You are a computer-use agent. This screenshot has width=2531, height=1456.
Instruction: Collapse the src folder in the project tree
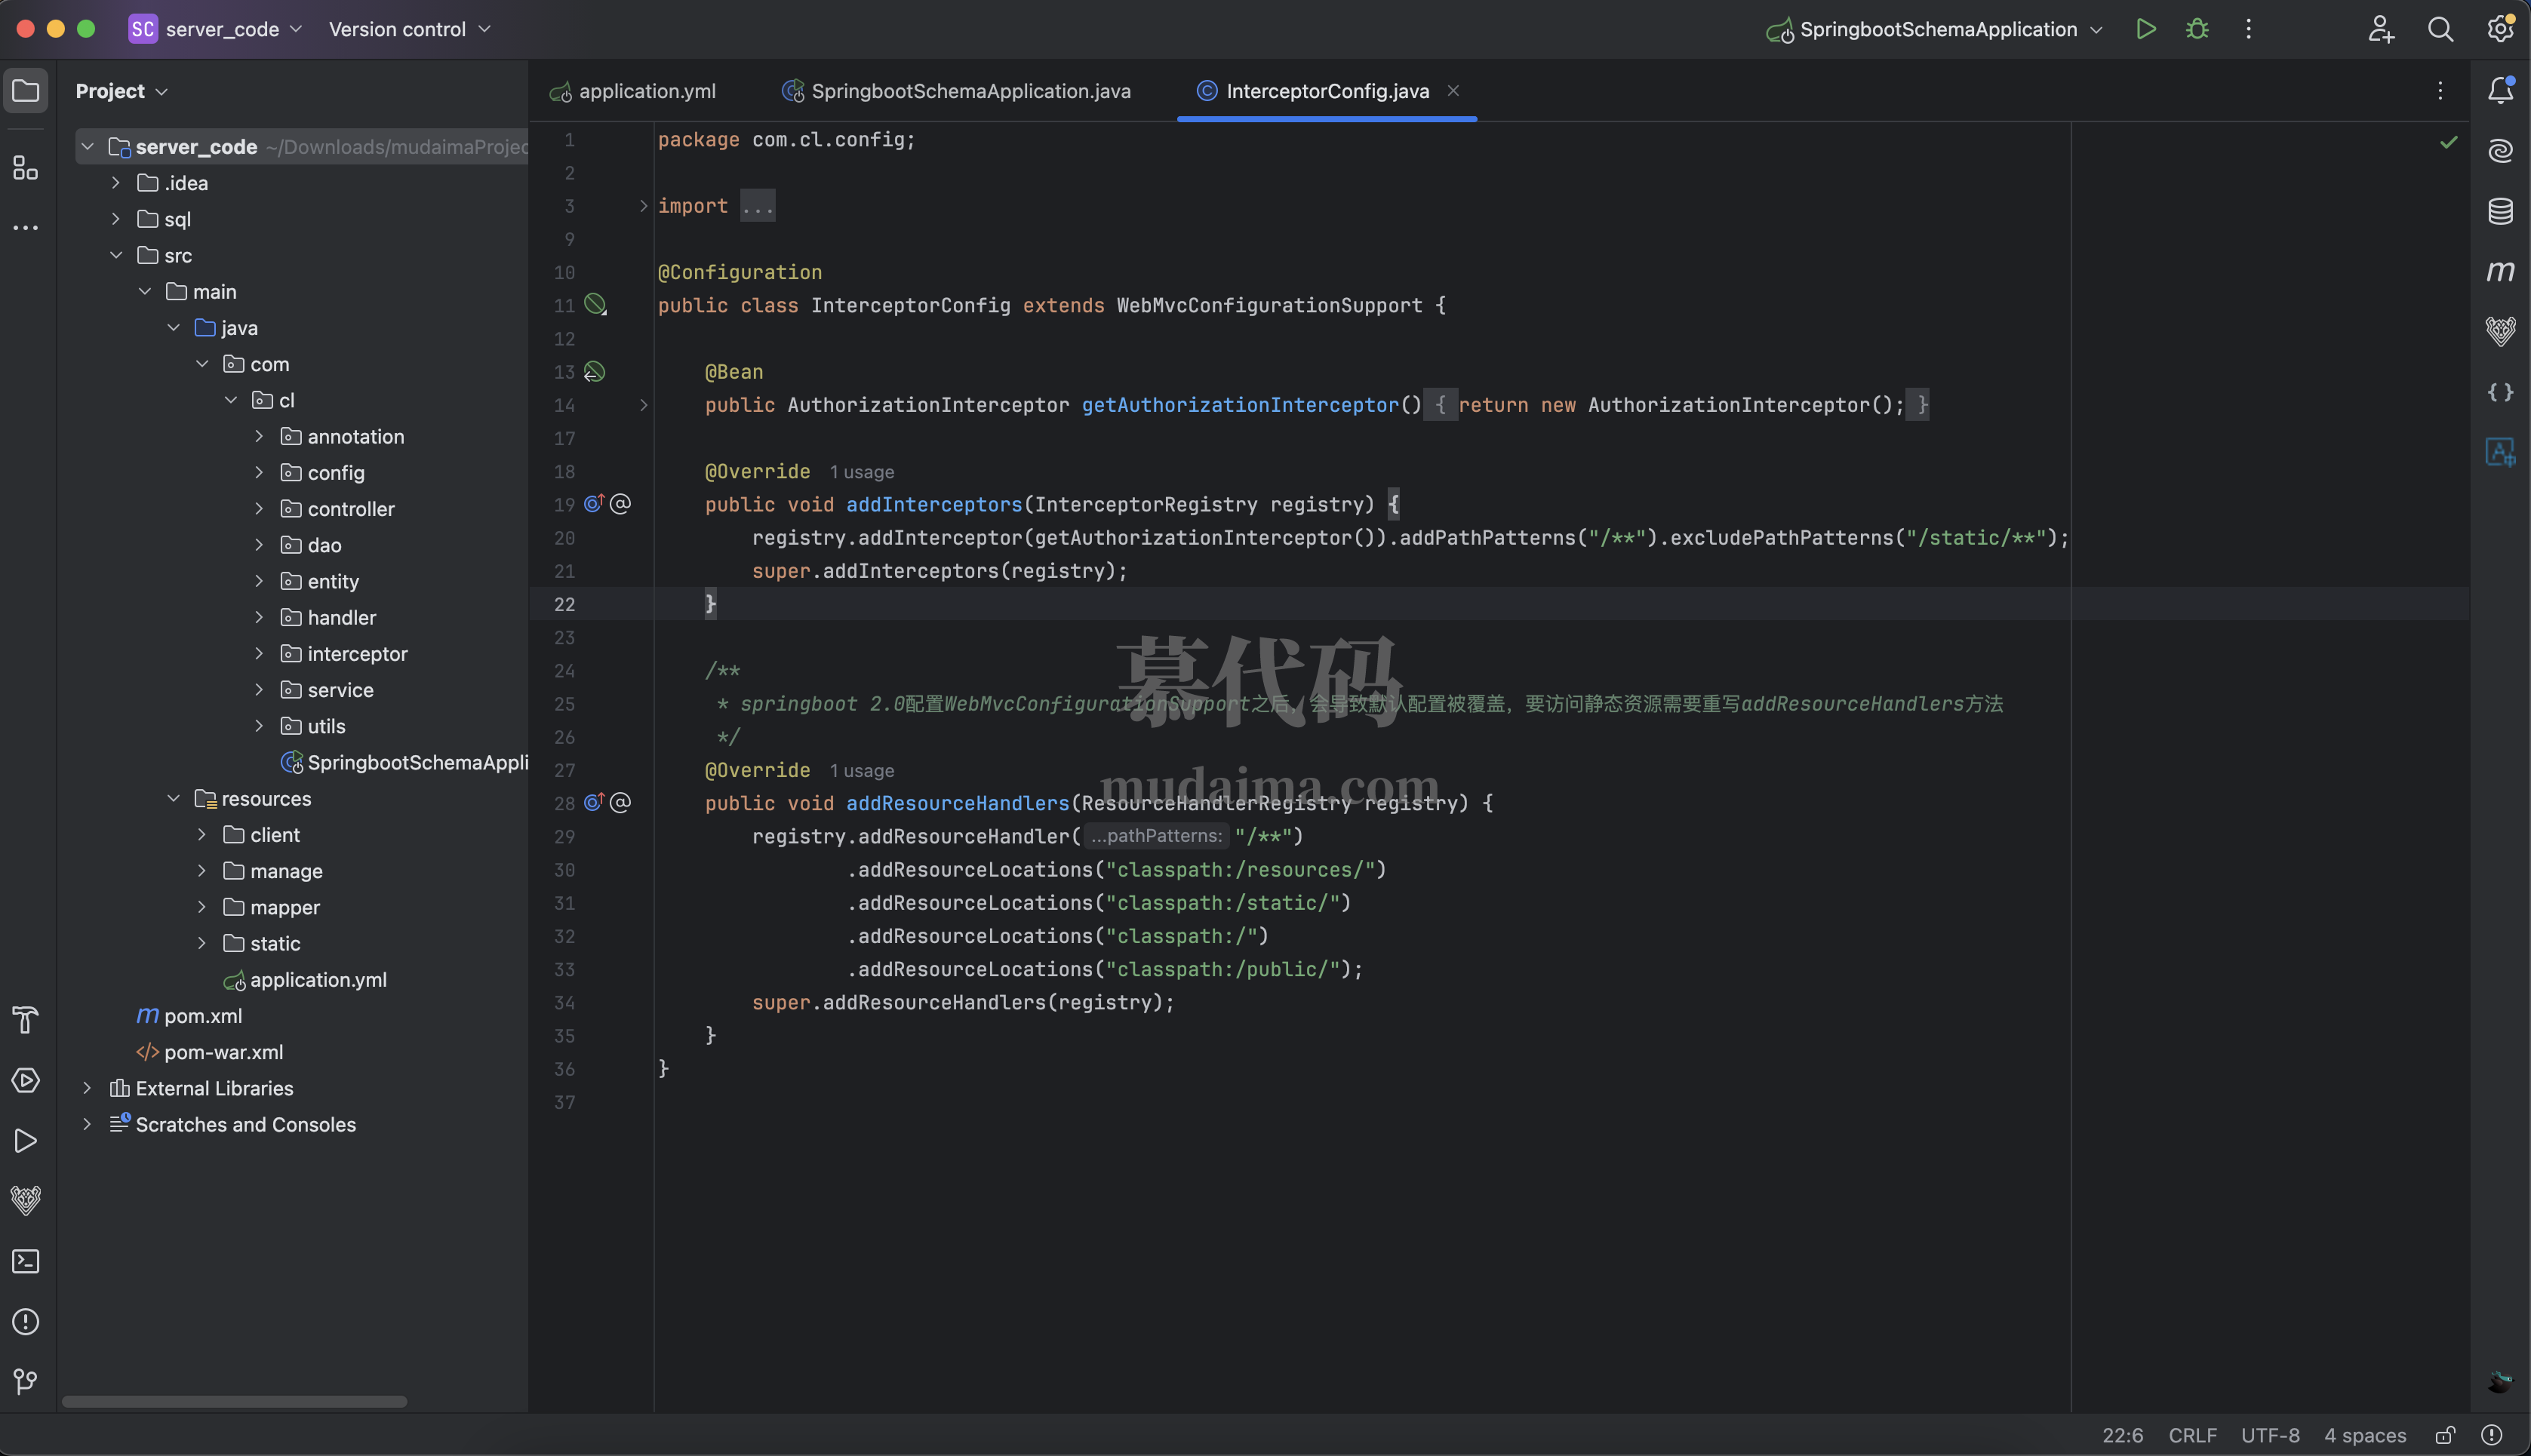click(116, 255)
